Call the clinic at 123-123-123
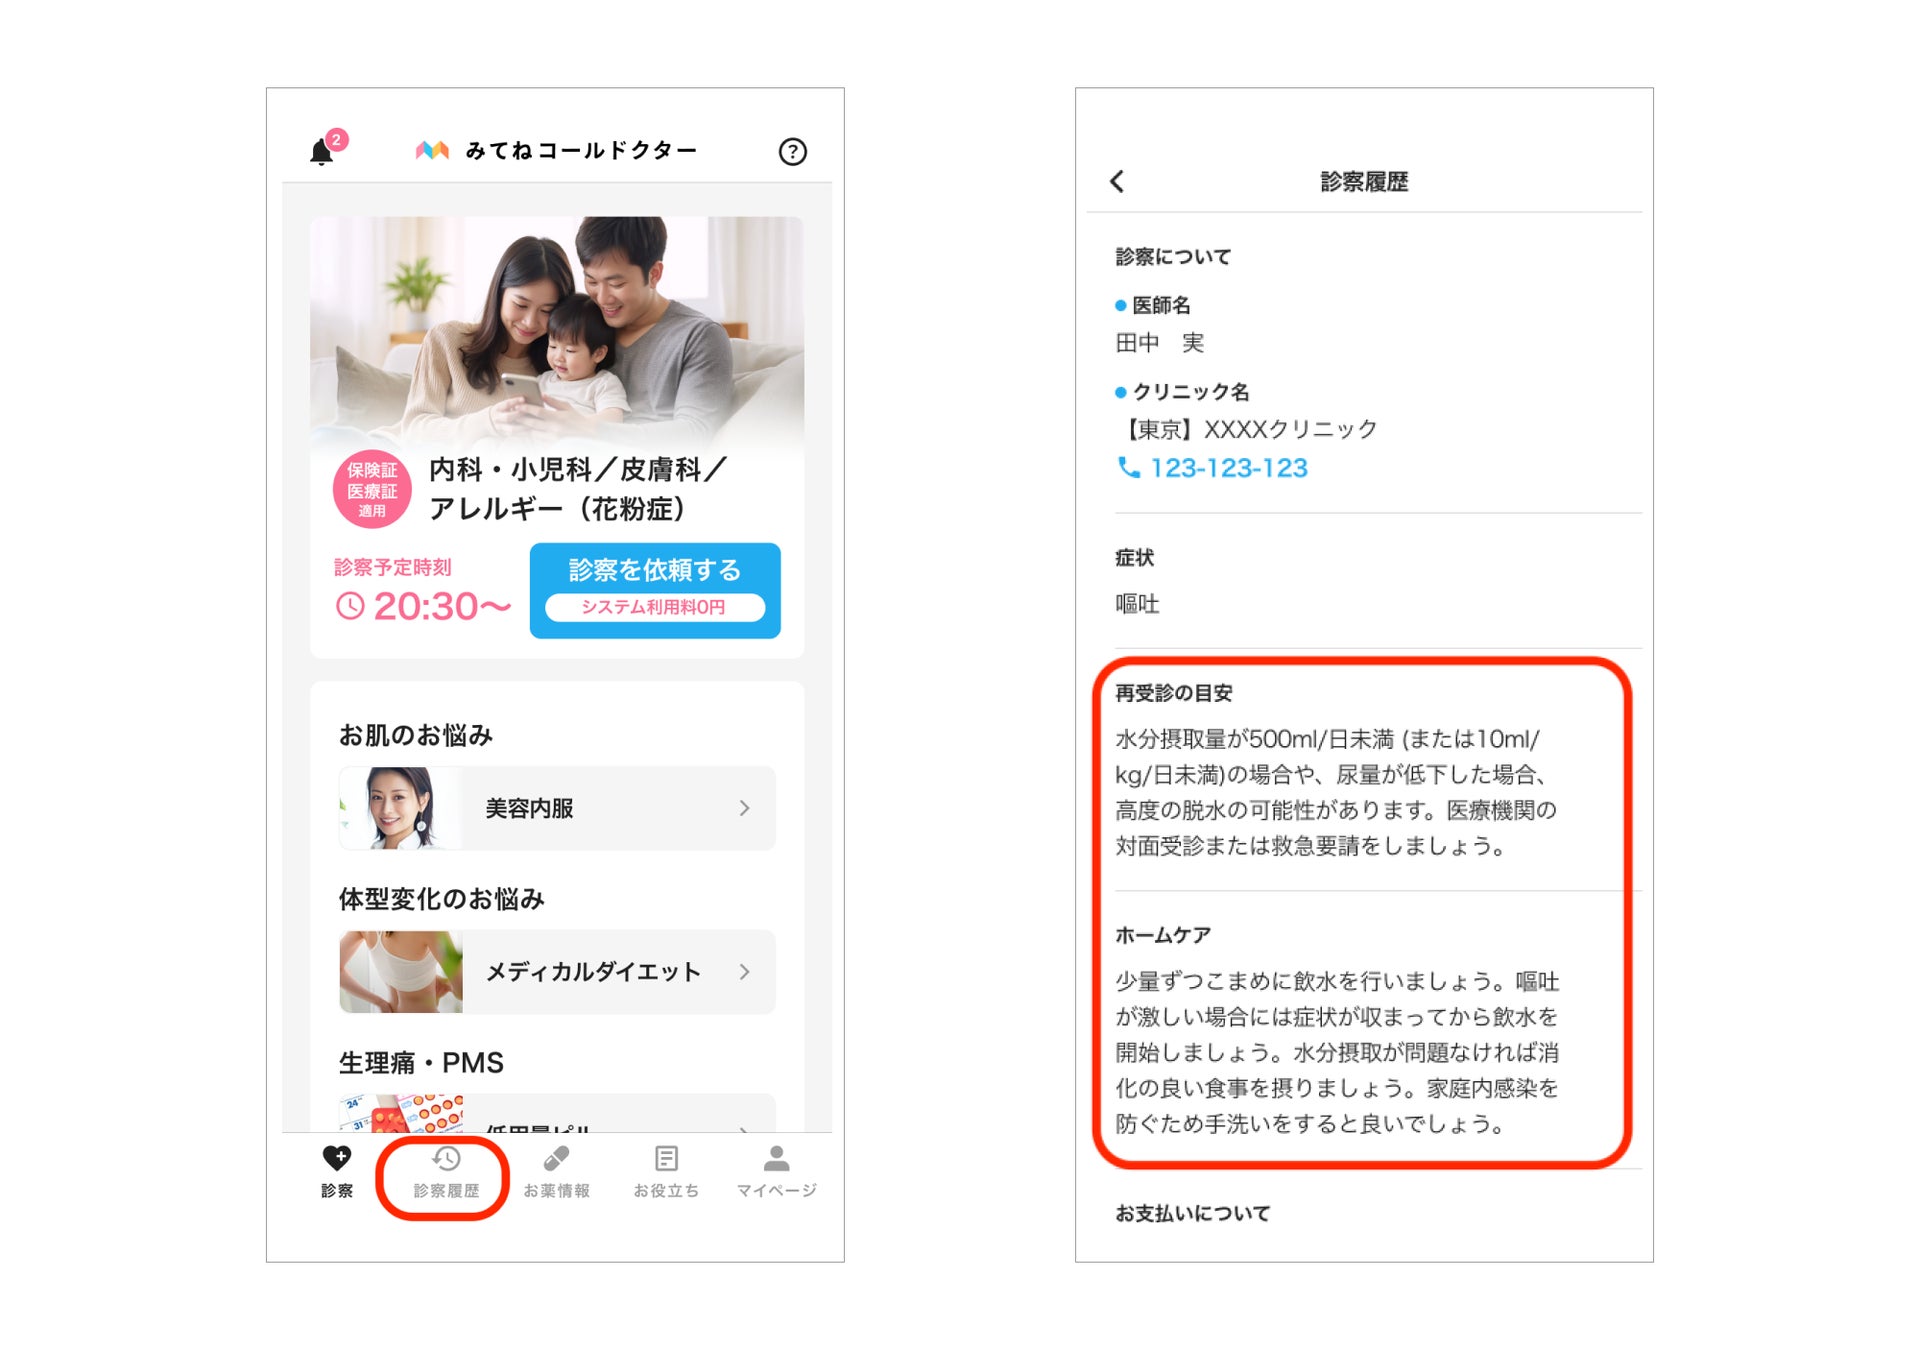 click(x=1228, y=468)
